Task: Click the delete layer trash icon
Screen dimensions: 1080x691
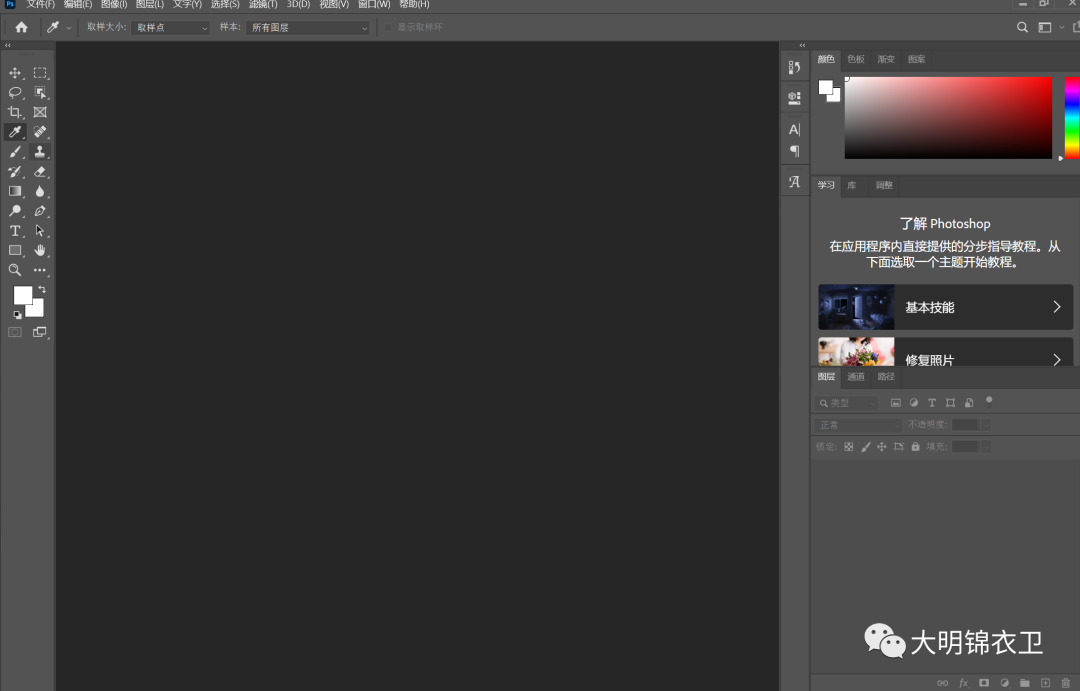Action: point(1066,683)
